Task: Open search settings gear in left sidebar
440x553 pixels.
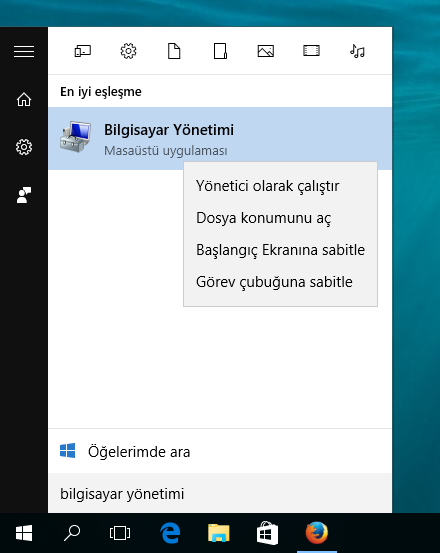Action: [x=24, y=147]
